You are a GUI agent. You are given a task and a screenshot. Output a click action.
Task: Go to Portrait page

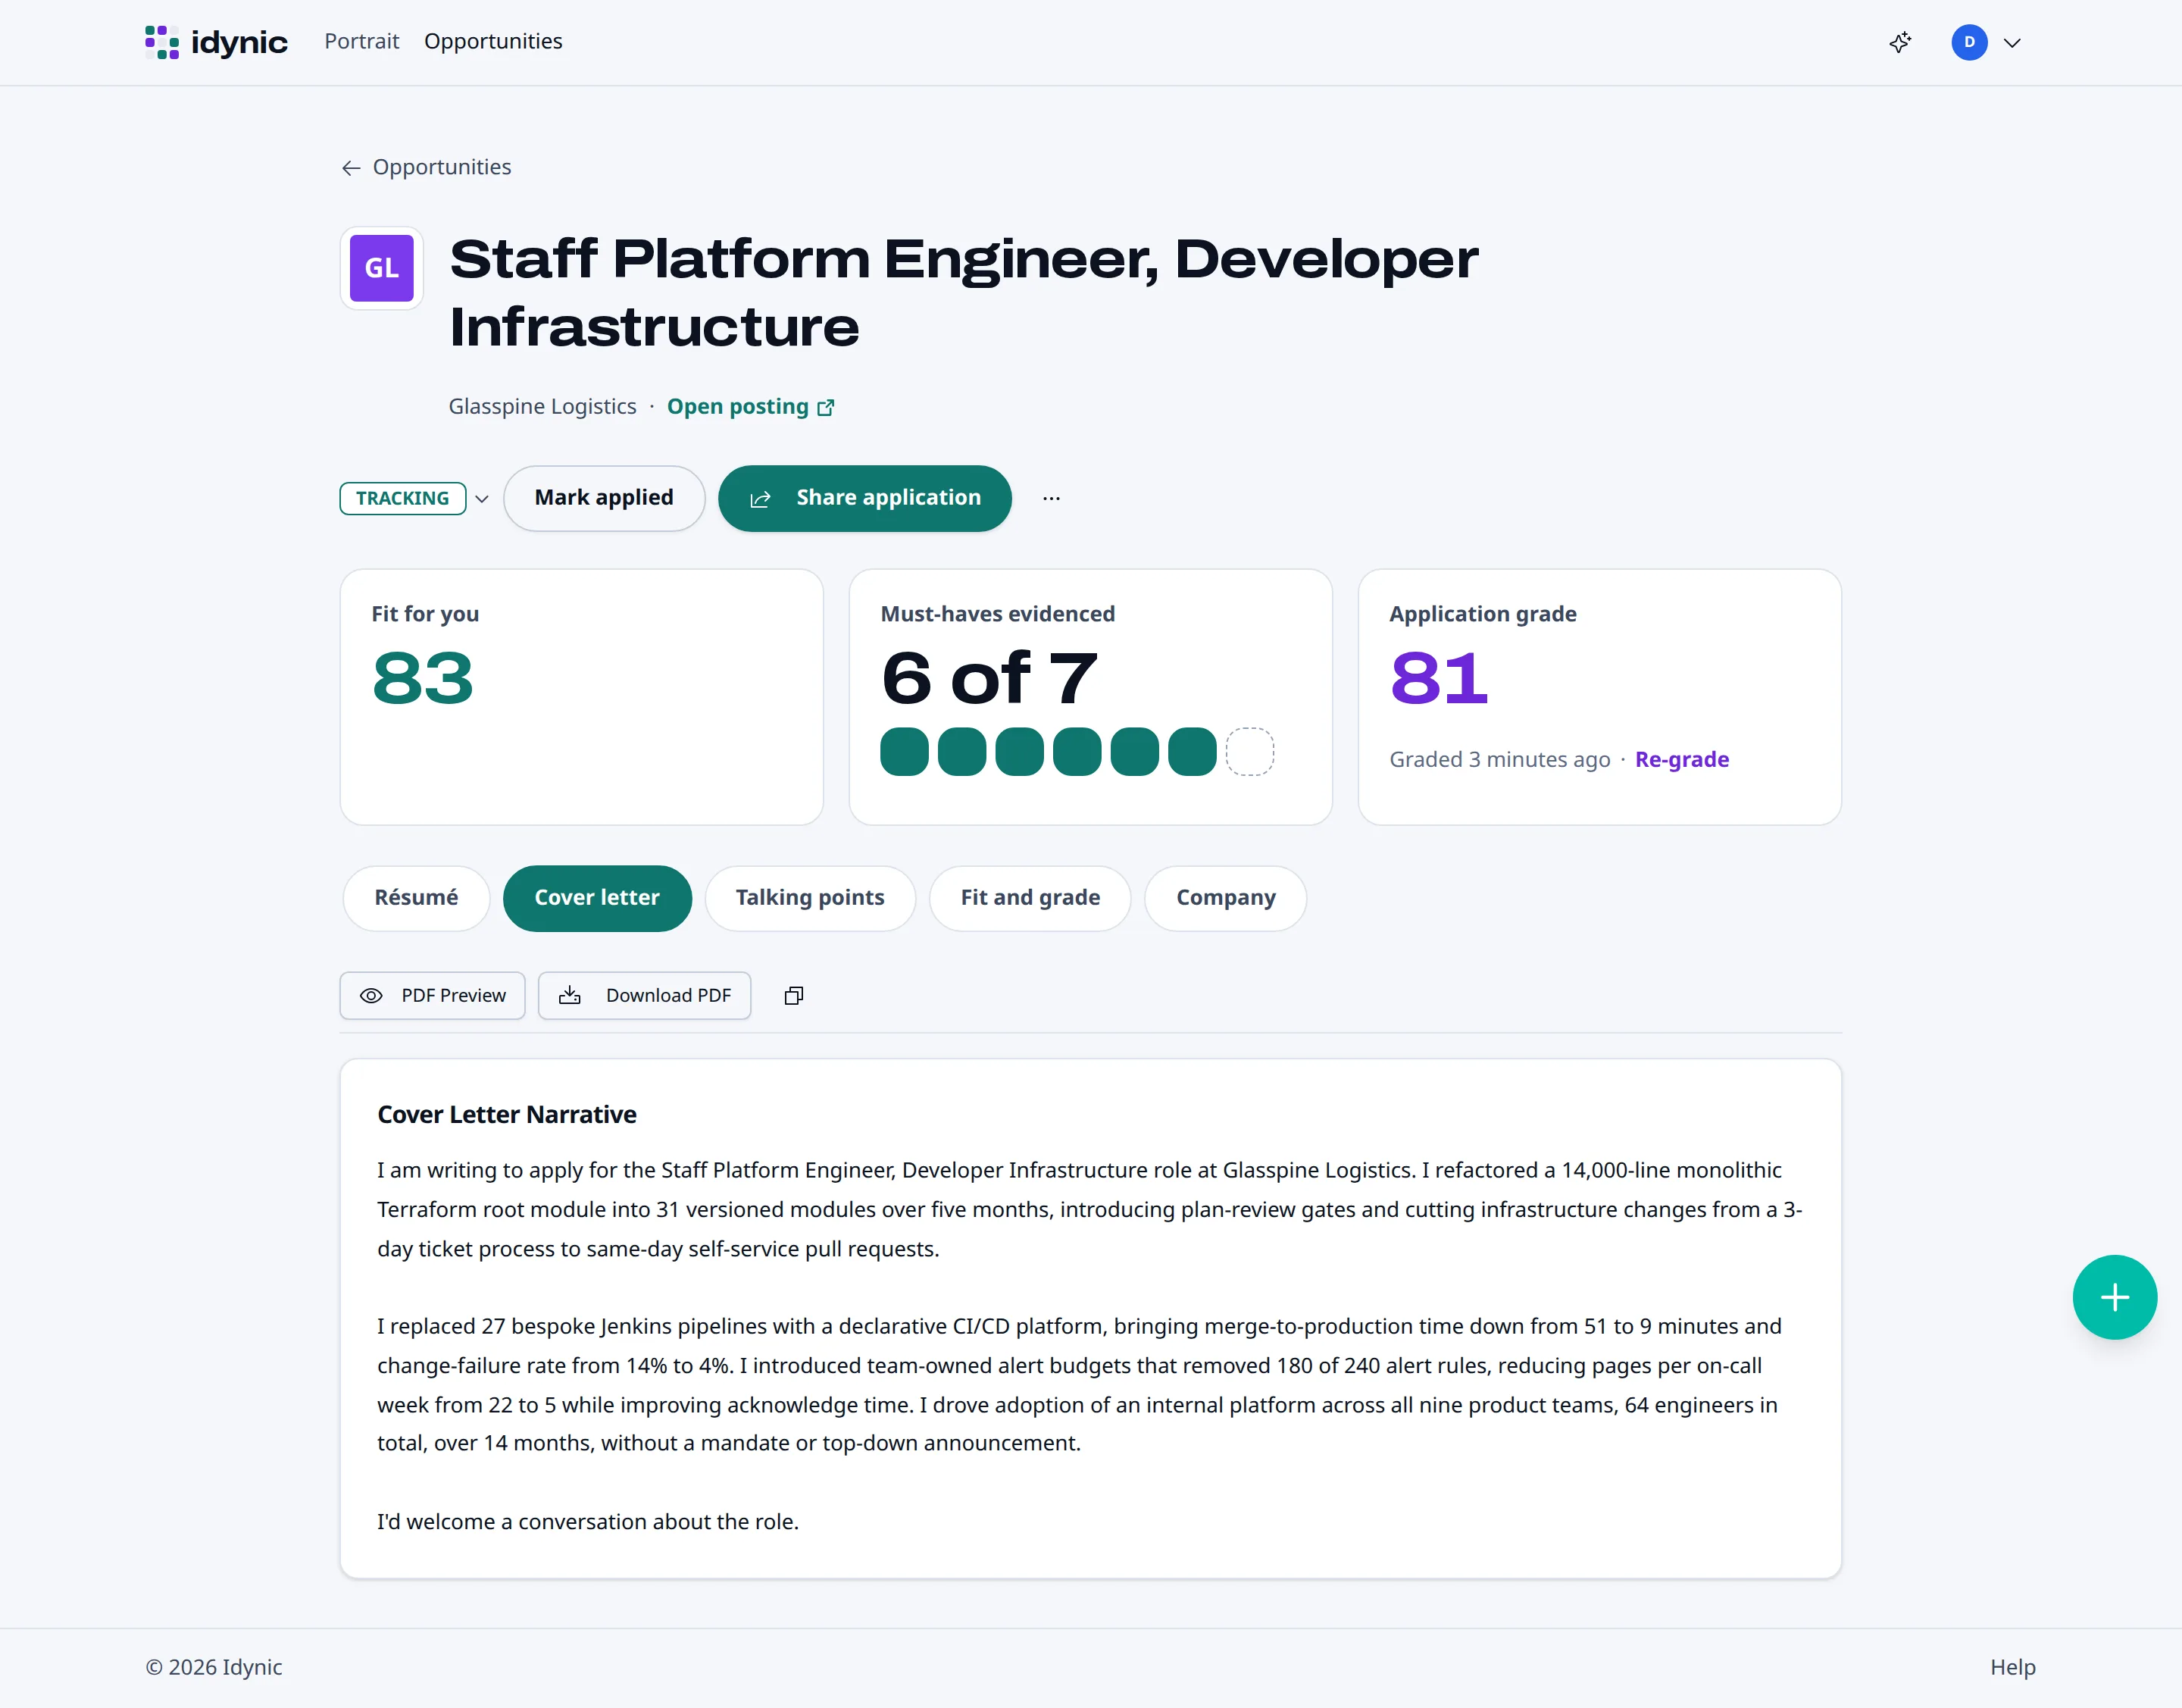(x=361, y=41)
